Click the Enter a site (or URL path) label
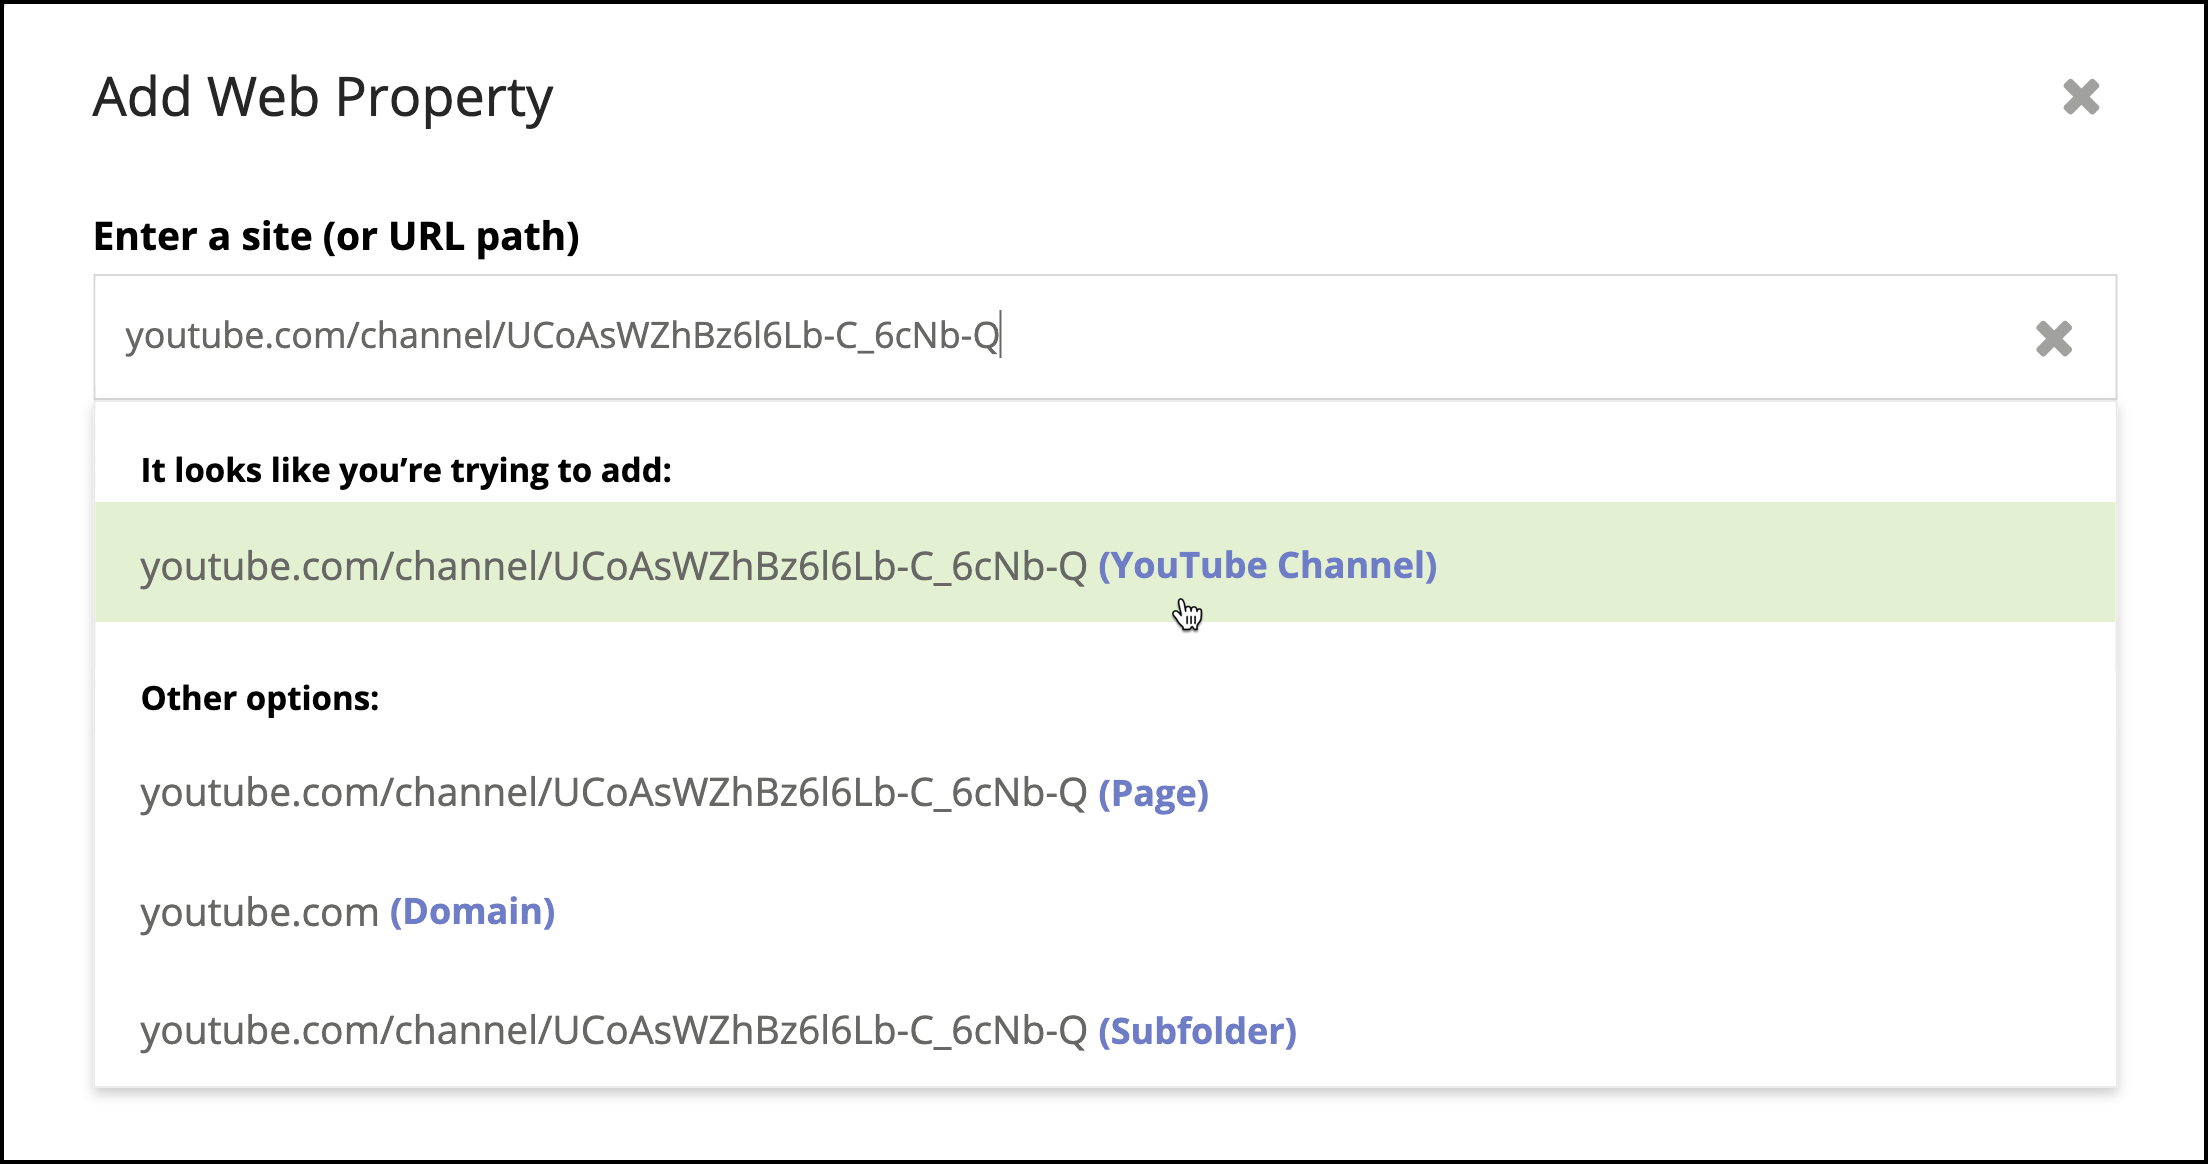This screenshot has height=1164, width=2208. pos(336,236)
